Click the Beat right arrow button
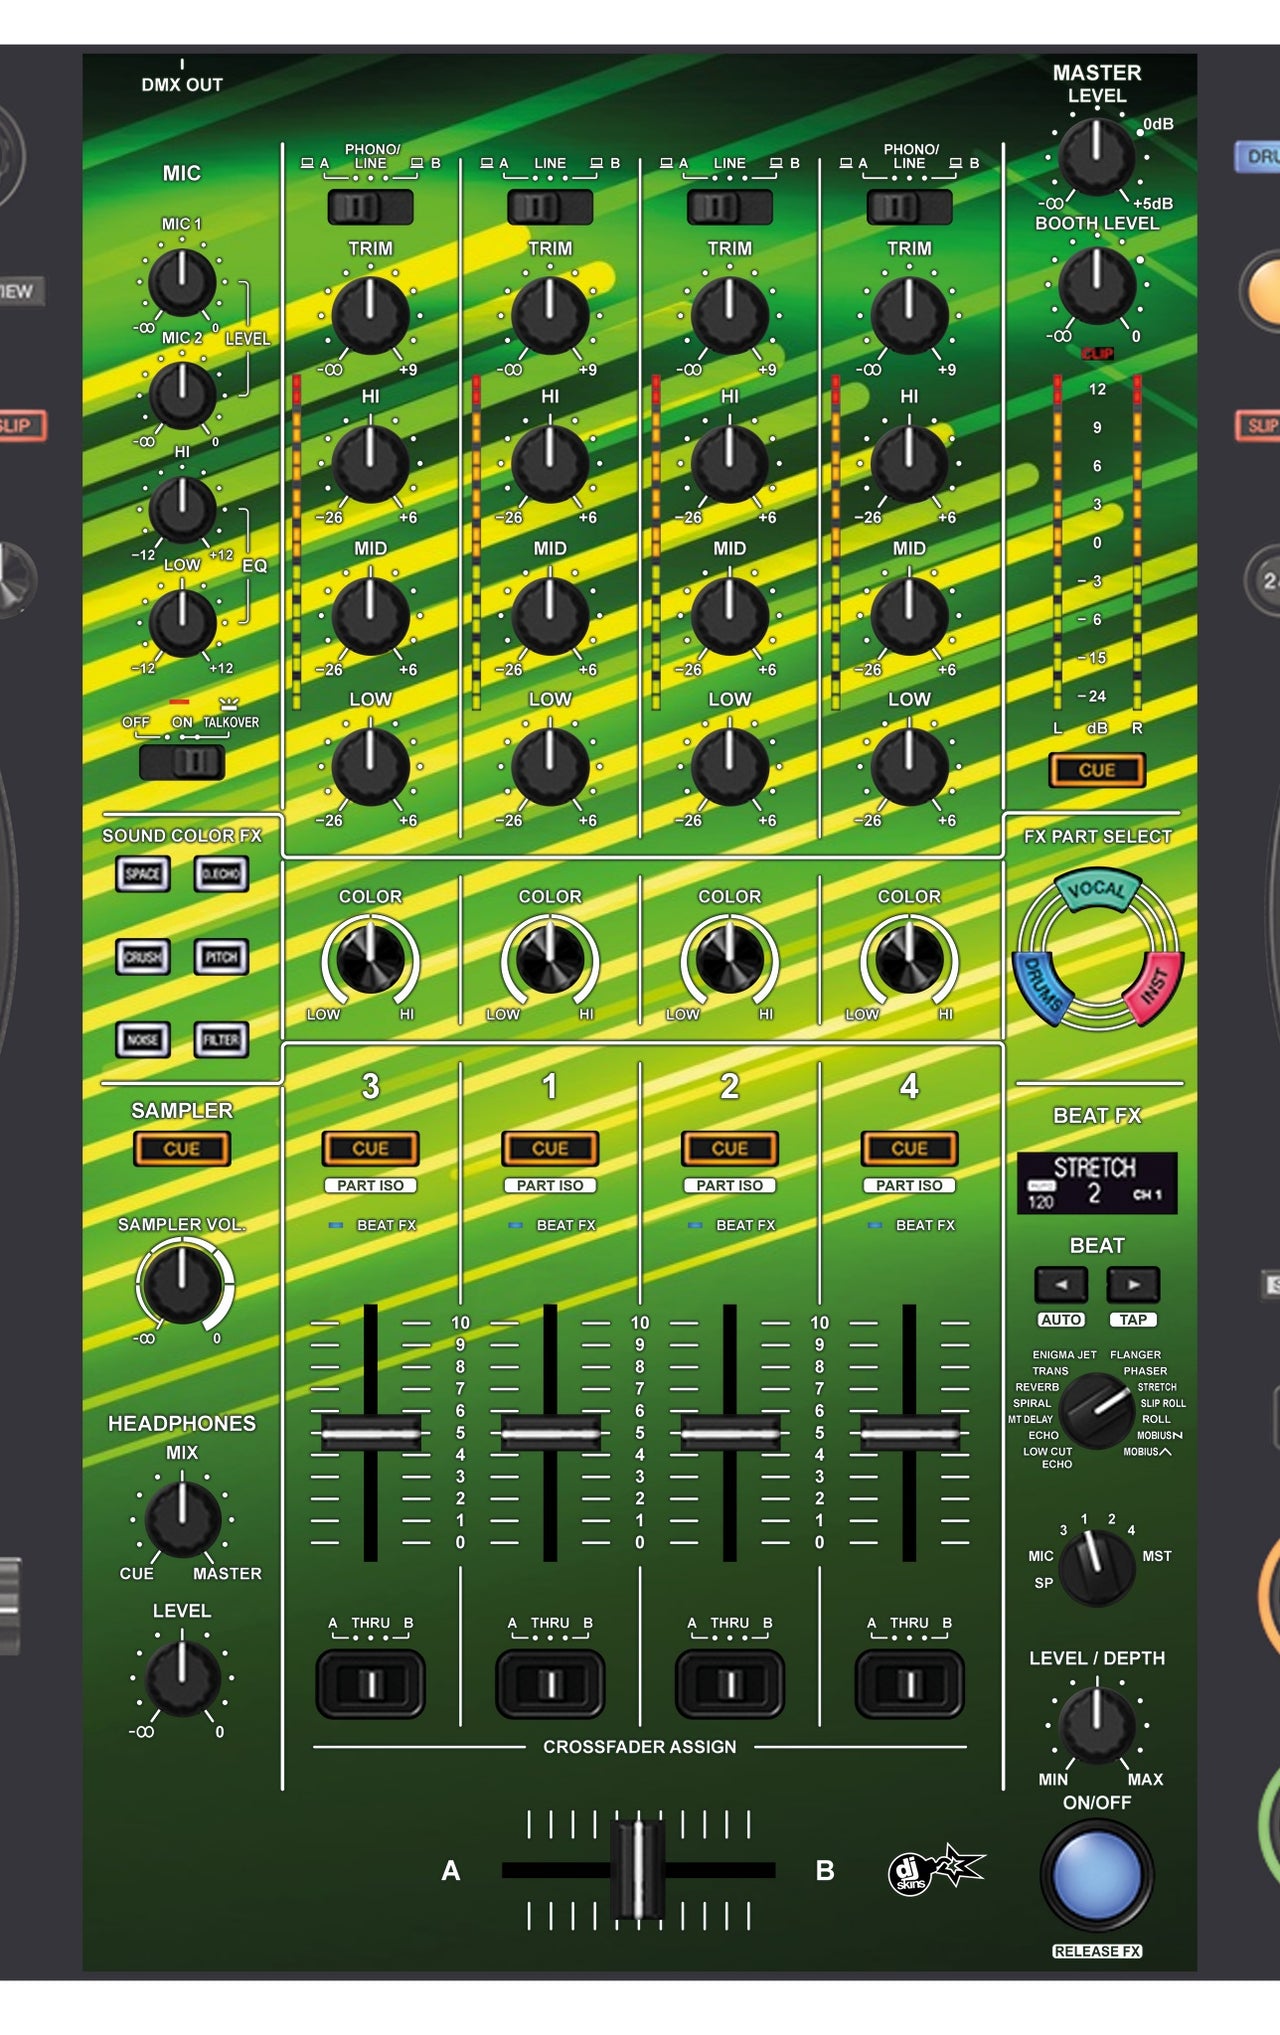This screenshot has height=2035, width=1280. (1133, 1284)
